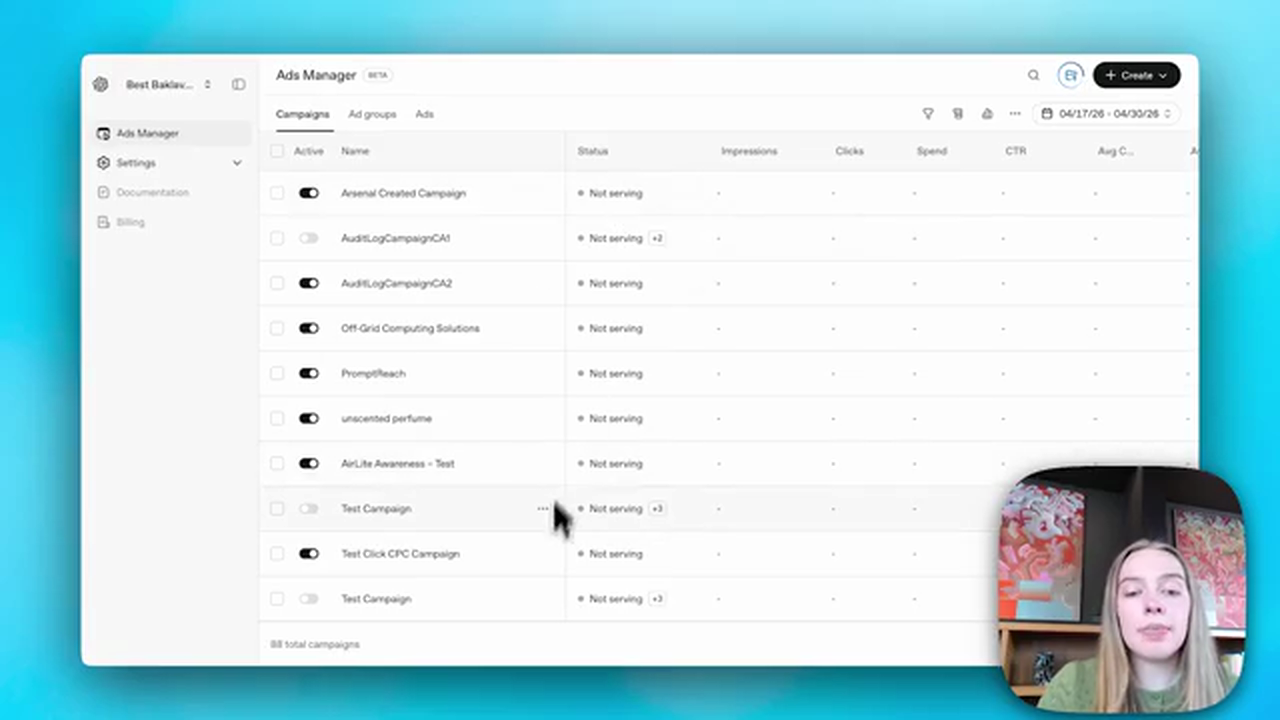Open the Create dropdown button

tap(1137, 75)
